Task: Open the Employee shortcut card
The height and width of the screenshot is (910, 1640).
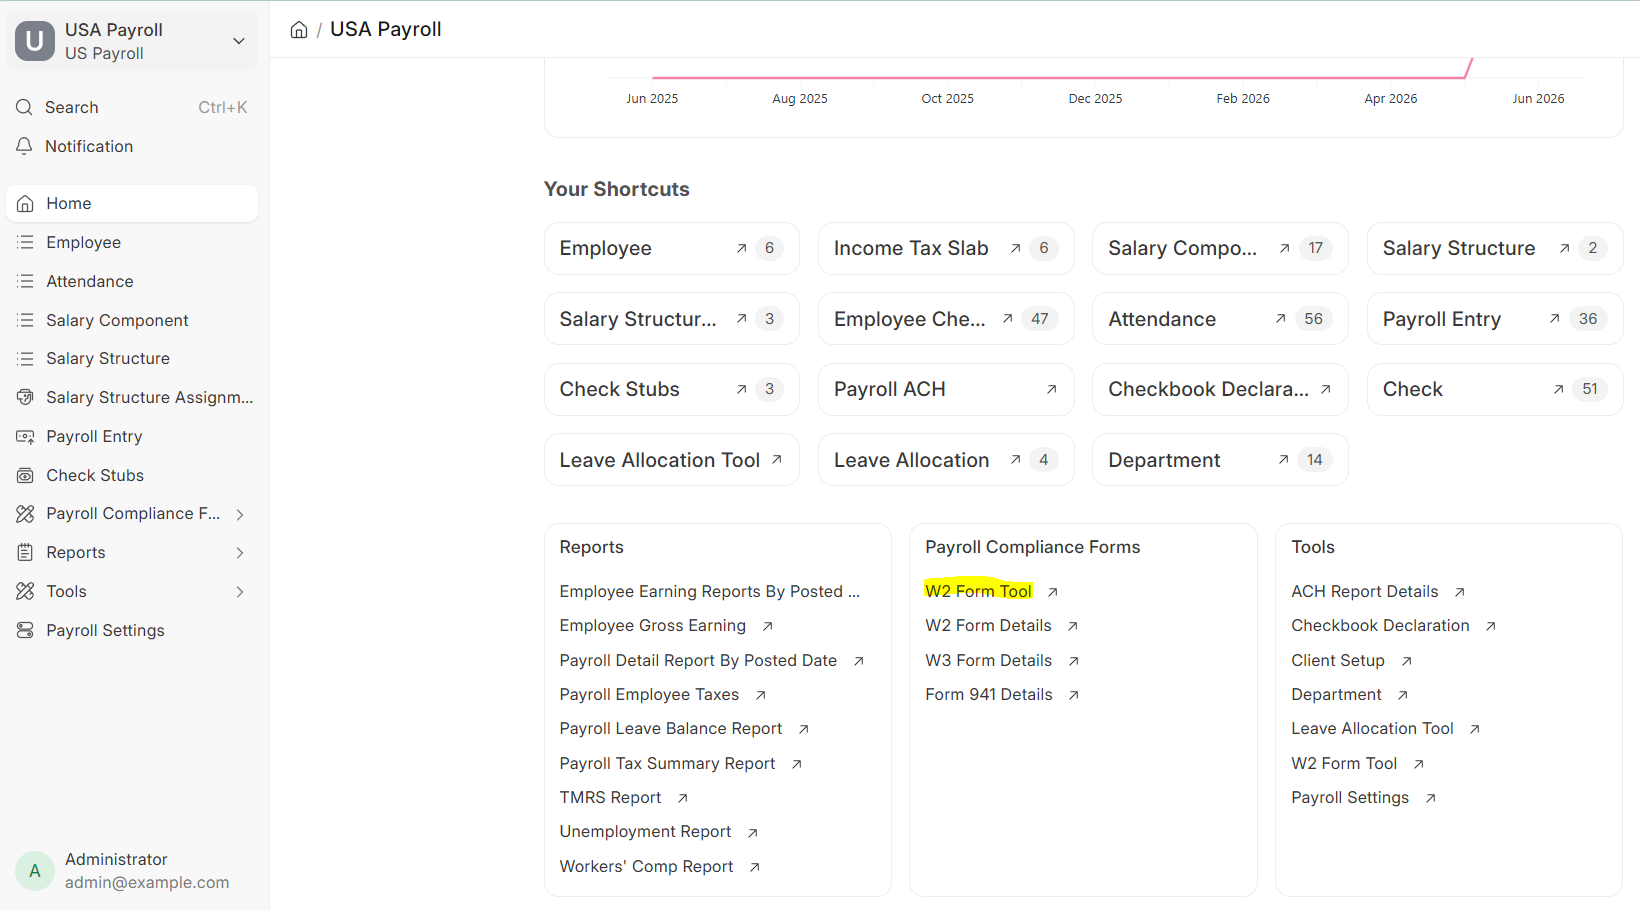Action: tap(672, 248)
